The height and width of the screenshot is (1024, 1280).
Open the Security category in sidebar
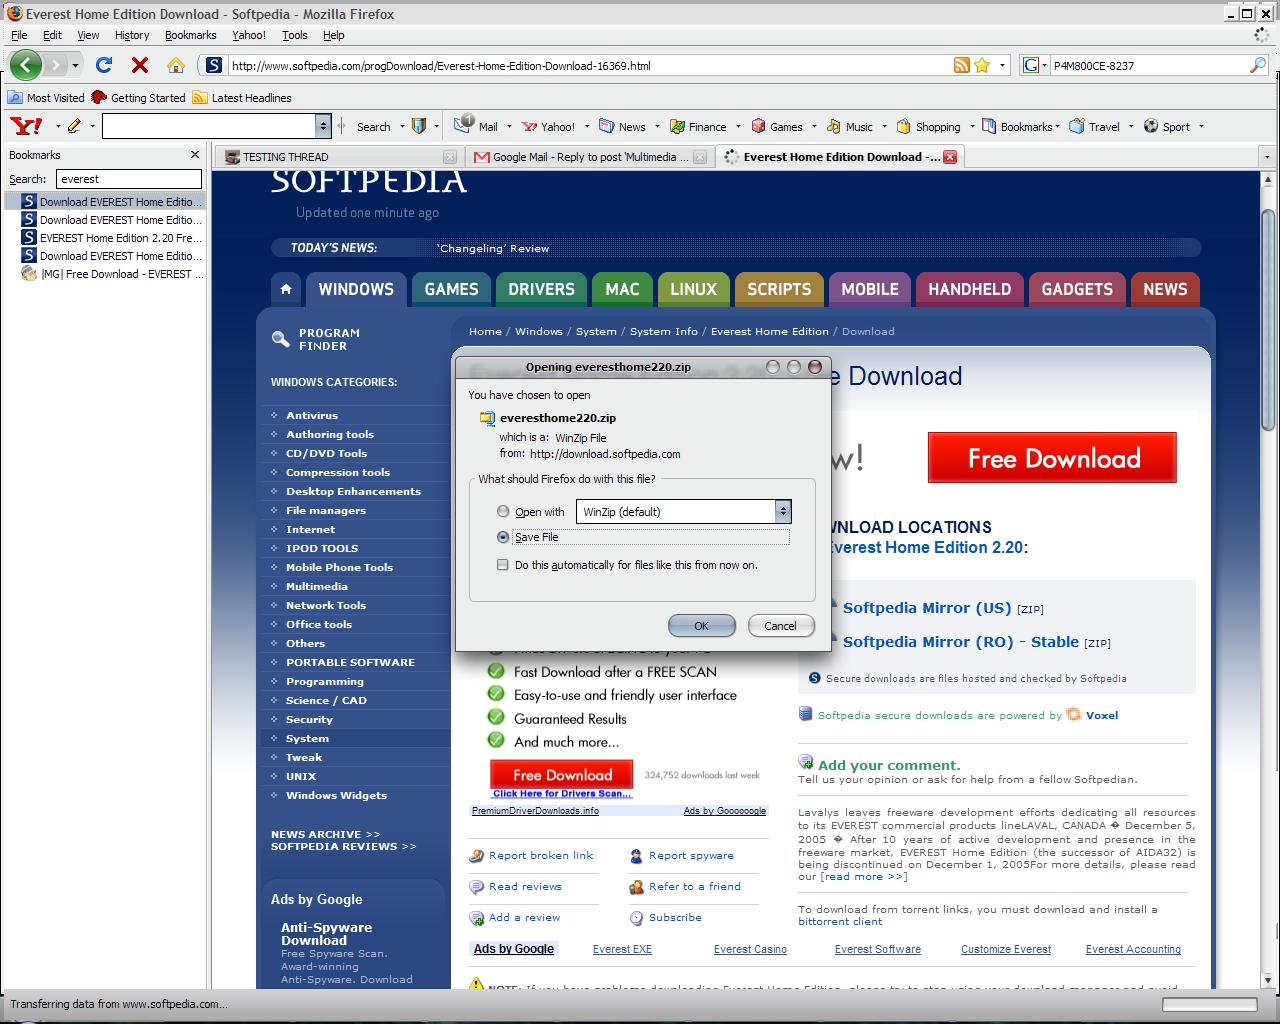click(x=309, y=719)
